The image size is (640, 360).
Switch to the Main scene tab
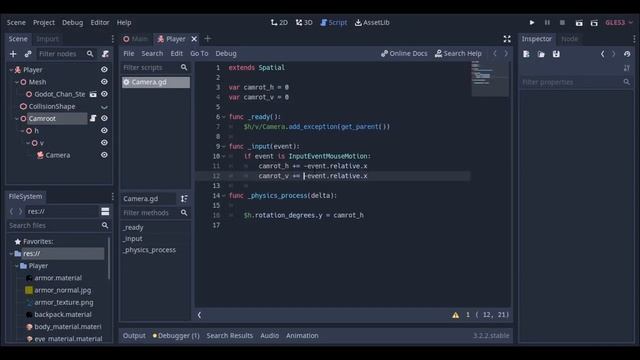pyautogui.click(x=136, y=39)
